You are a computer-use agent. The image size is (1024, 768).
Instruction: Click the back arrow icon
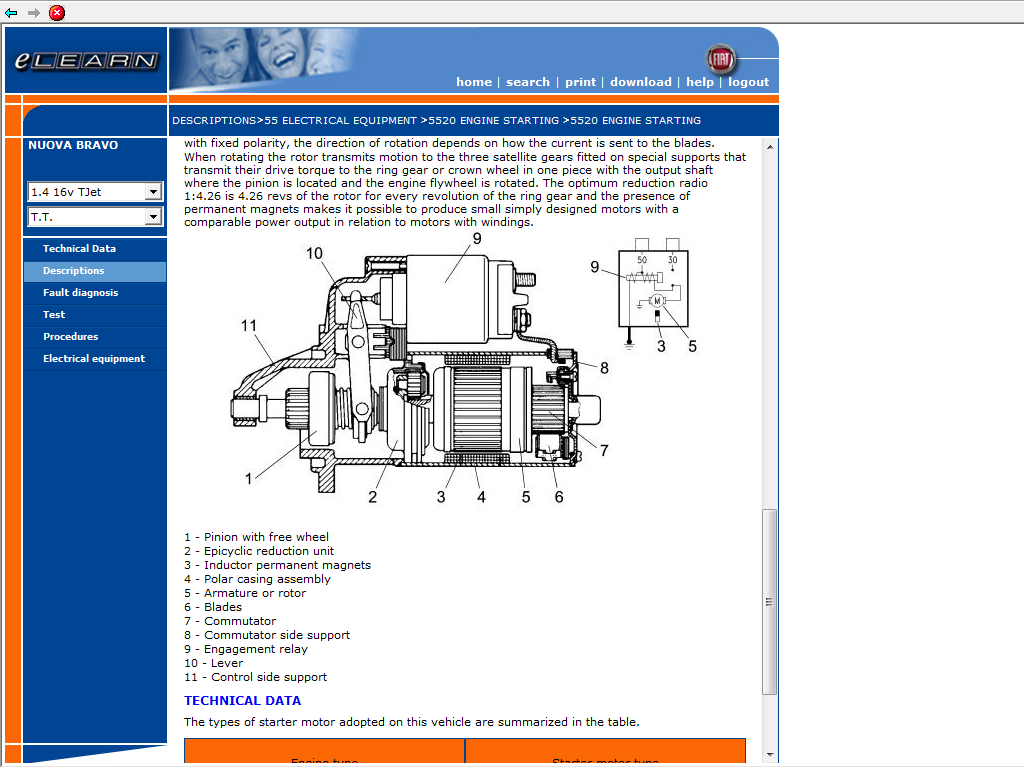point(11,12)
